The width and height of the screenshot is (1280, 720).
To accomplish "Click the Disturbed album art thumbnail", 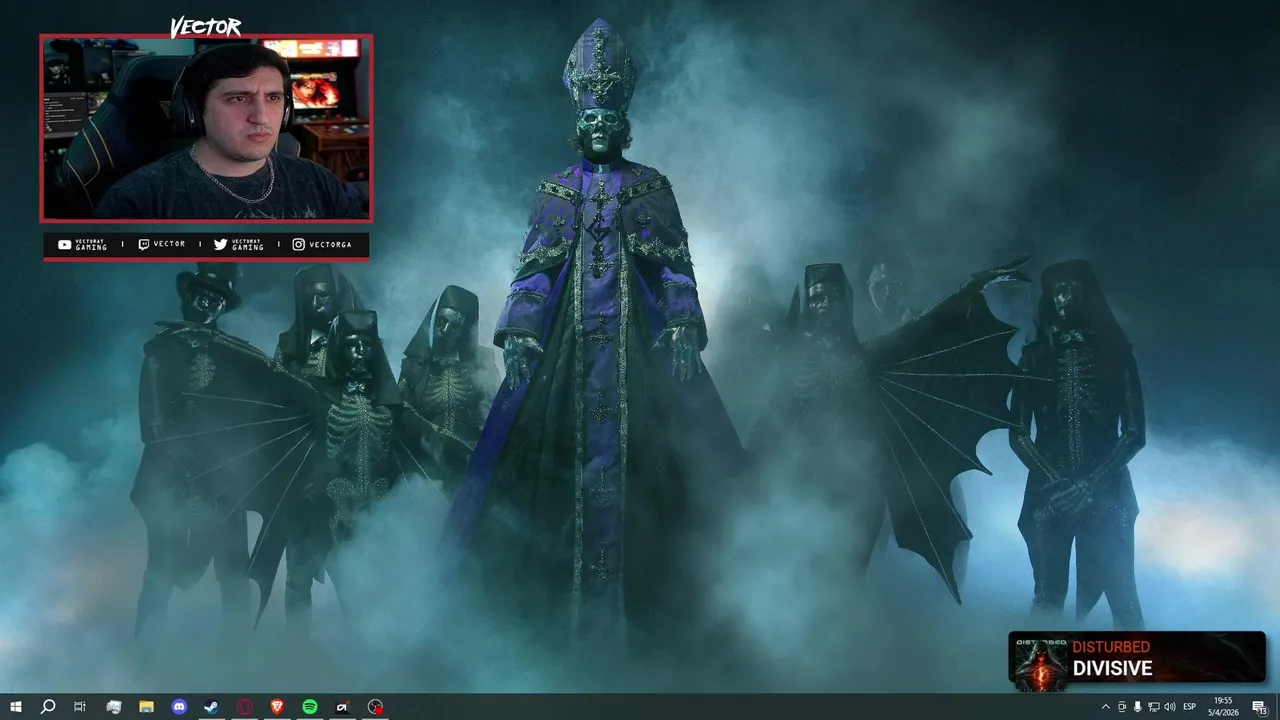I will coord(1040,663).
